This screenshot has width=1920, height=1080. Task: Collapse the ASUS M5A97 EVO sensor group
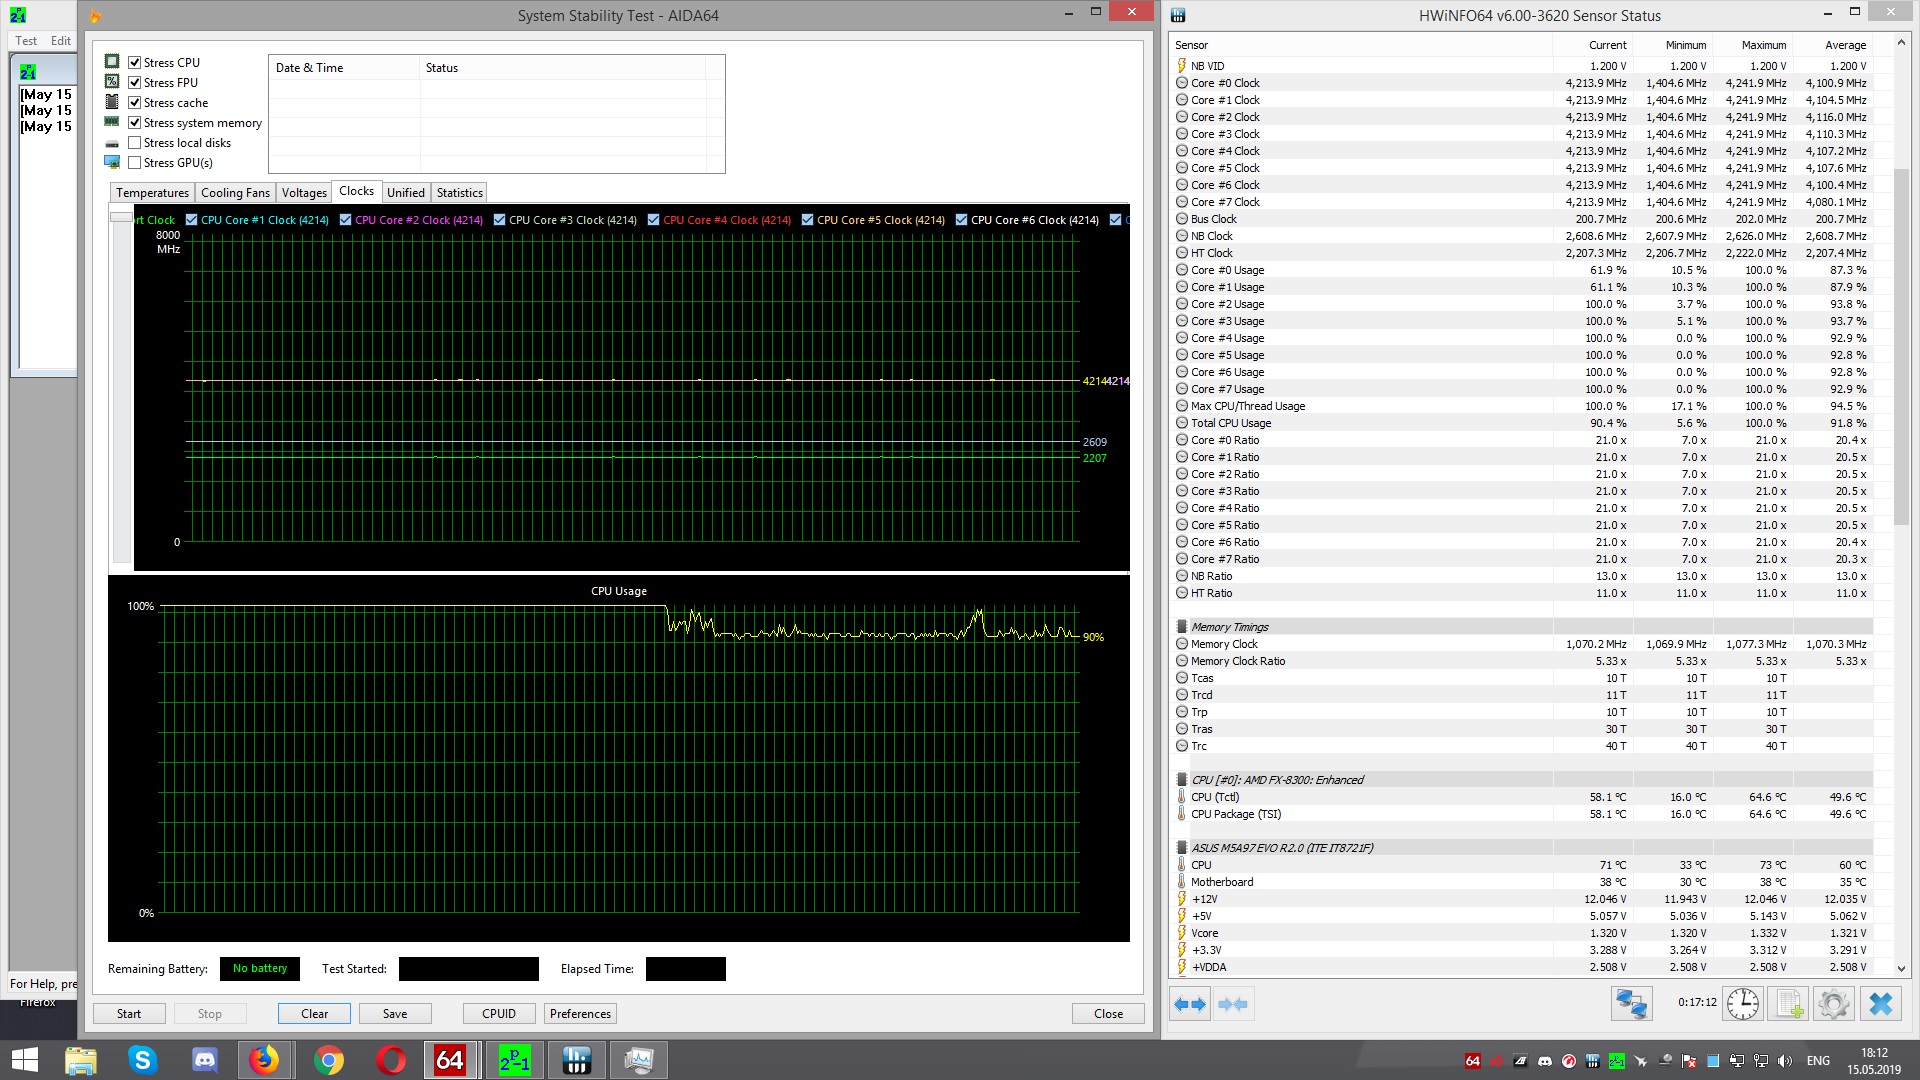pos(1281,848)
